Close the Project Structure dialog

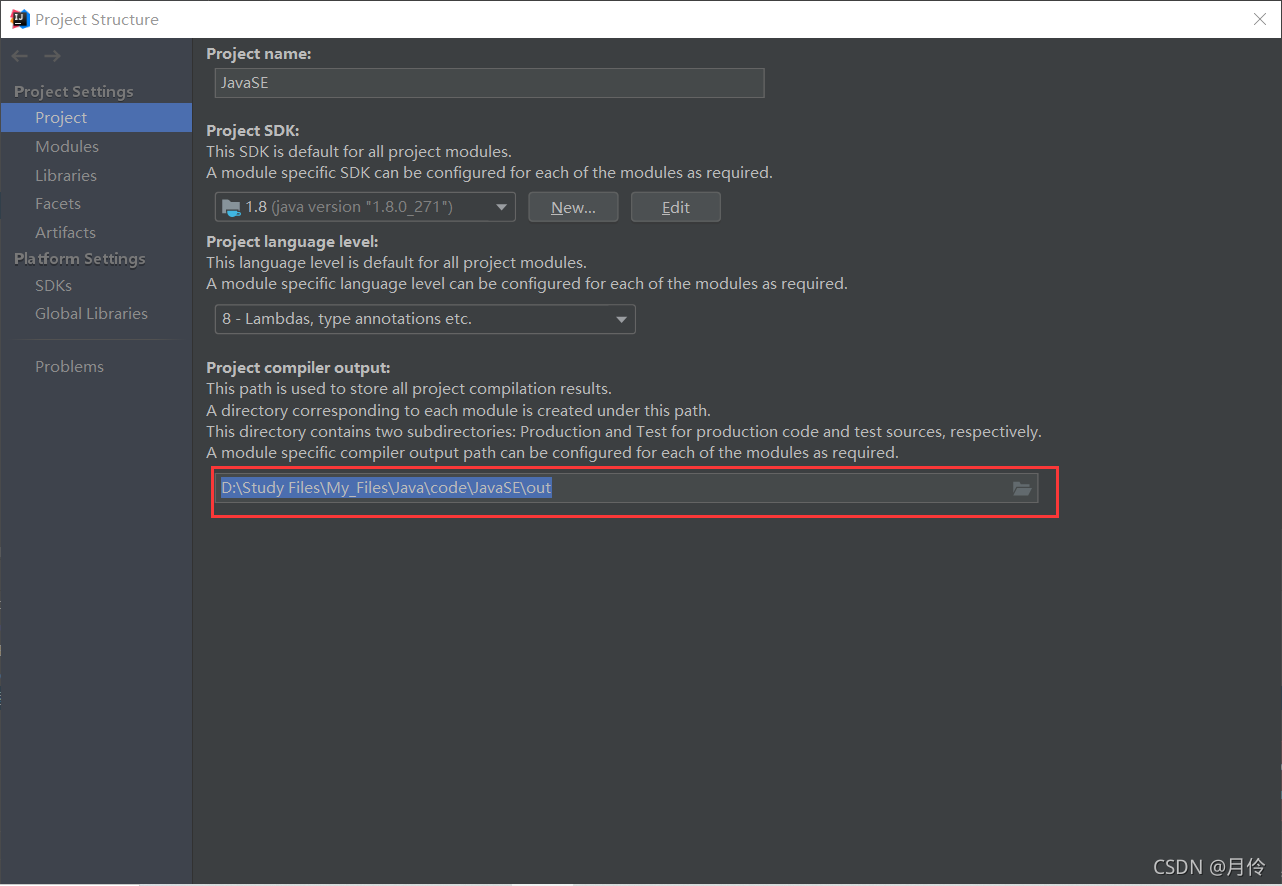(x=1260, y=19)
